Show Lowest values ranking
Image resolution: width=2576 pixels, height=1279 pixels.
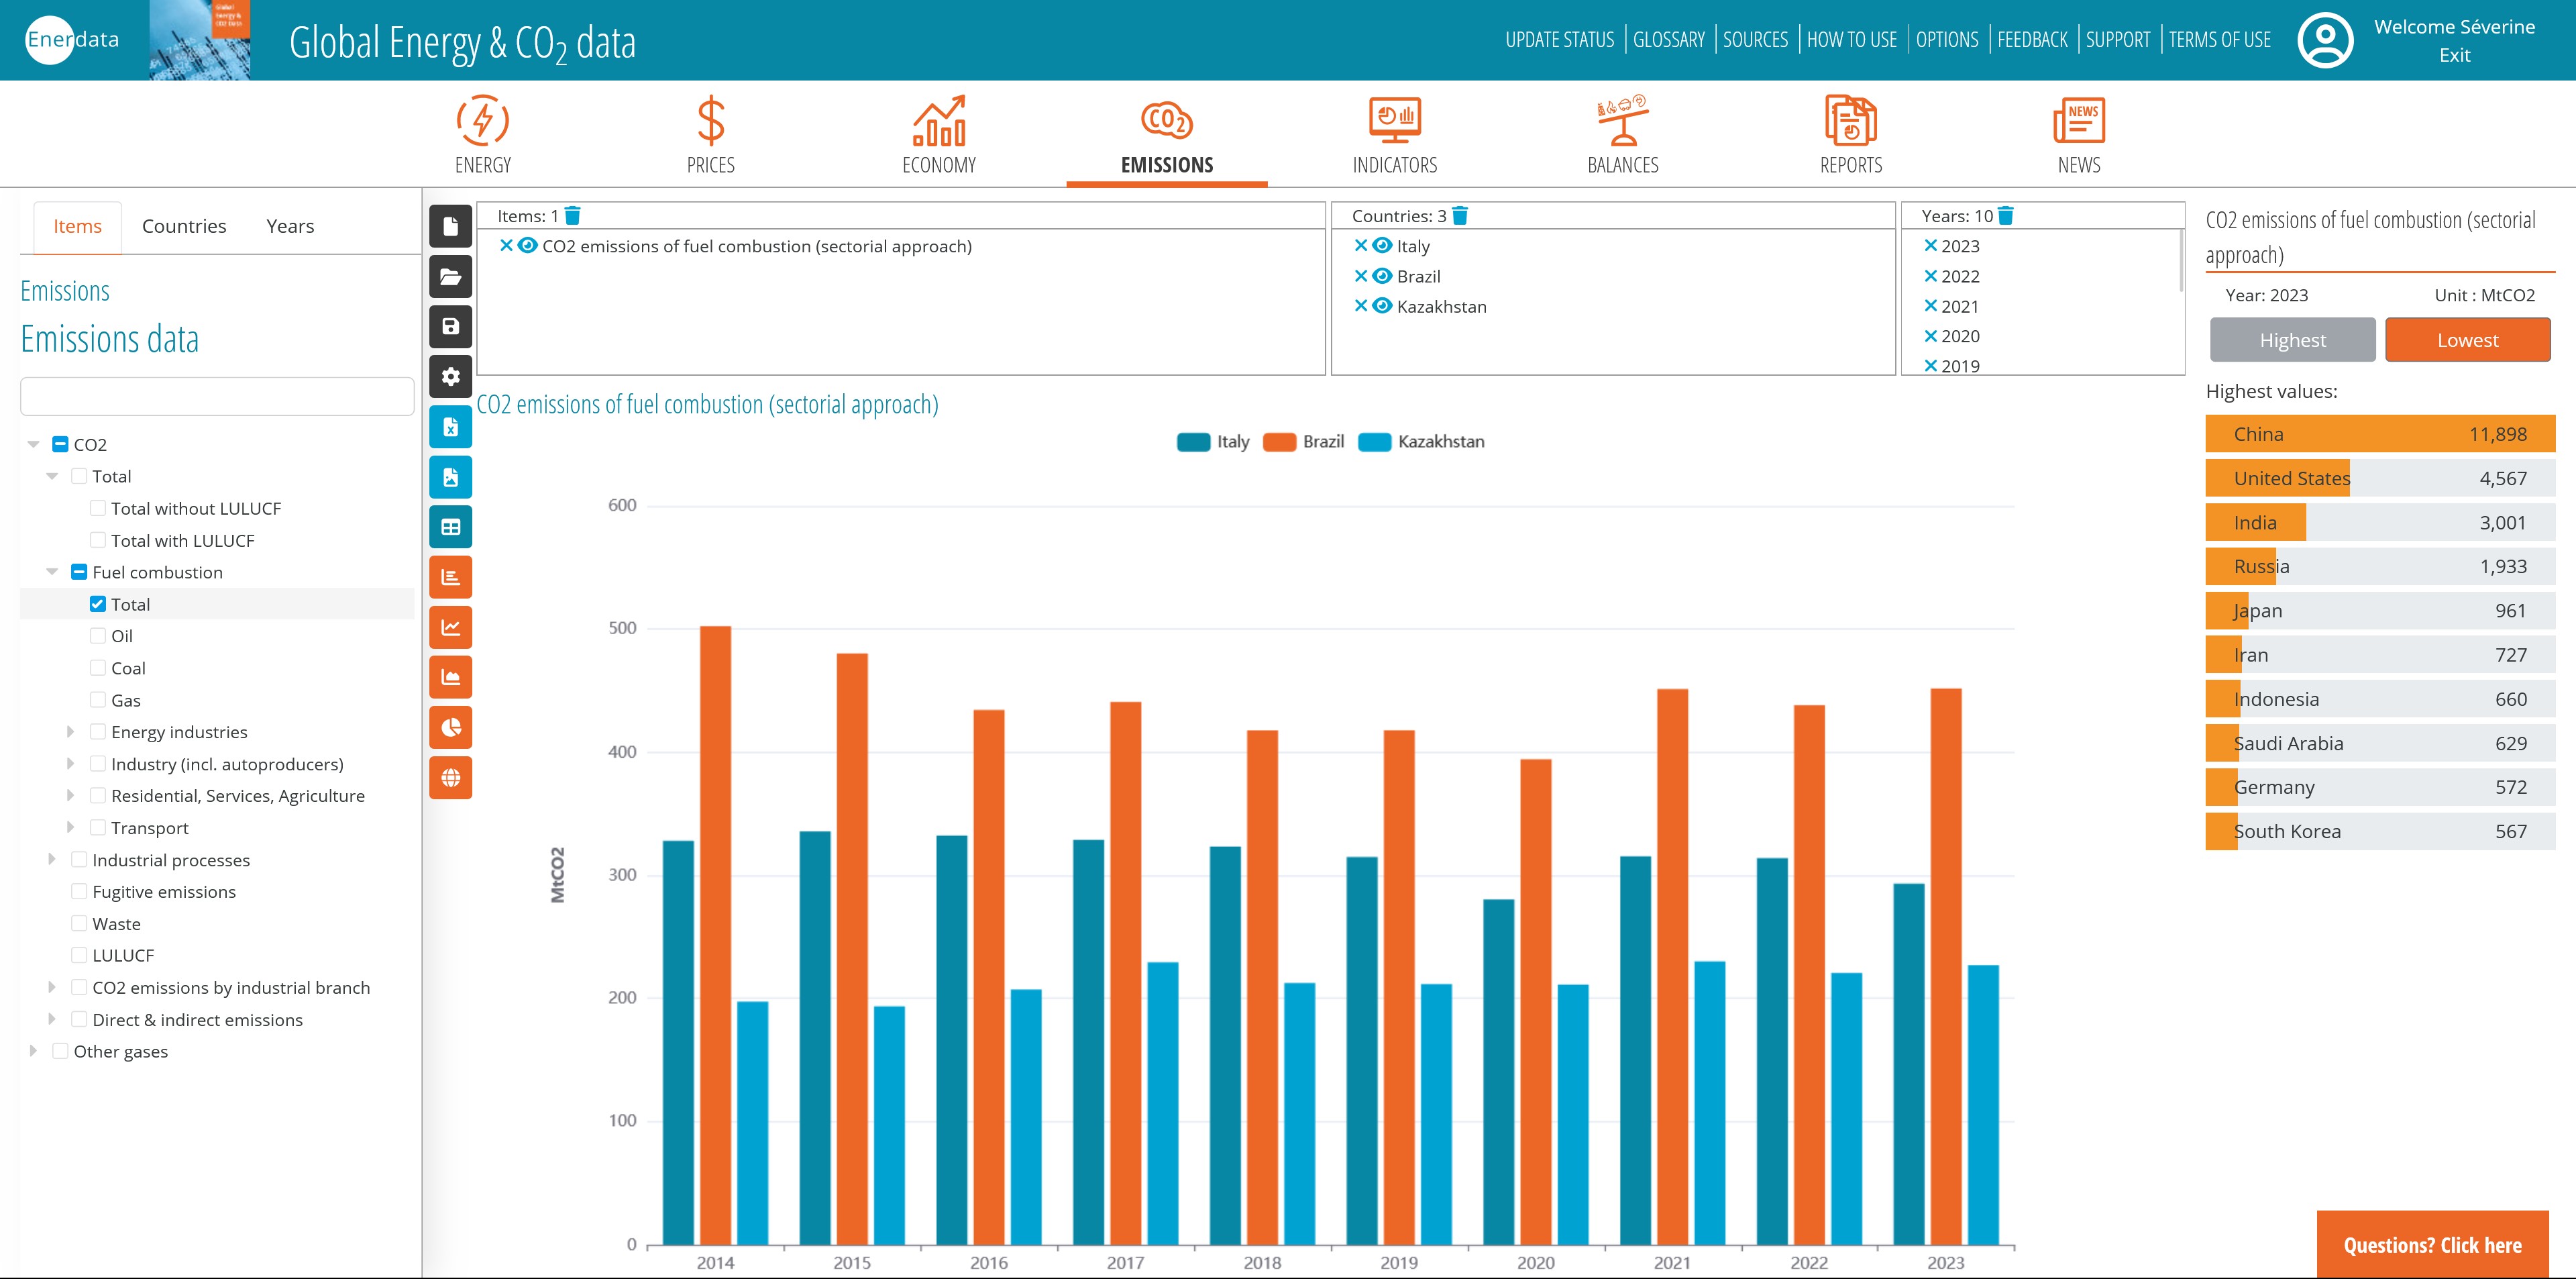pos(2467,340)
